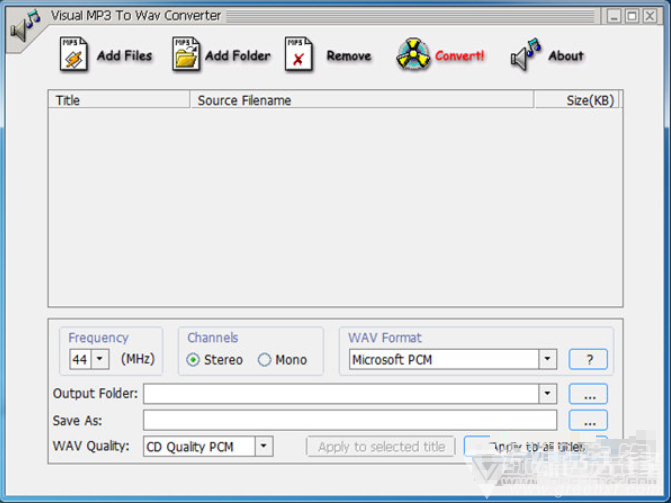Click the question mark help button
This screenshot has height=503, width=671.
click(x=588, y=359)
